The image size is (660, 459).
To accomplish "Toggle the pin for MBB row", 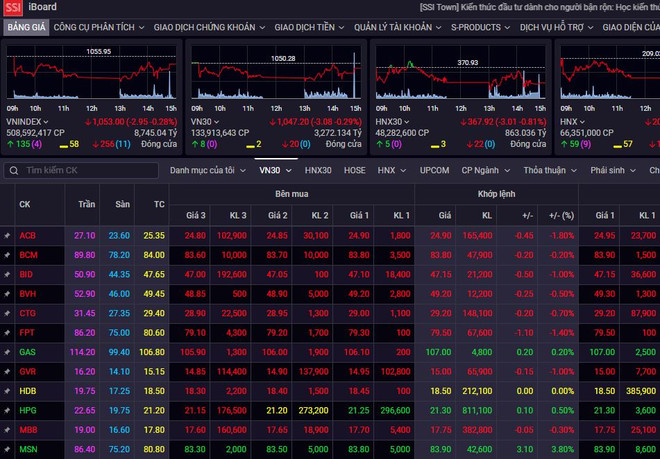I will click(x=7, y=429).
